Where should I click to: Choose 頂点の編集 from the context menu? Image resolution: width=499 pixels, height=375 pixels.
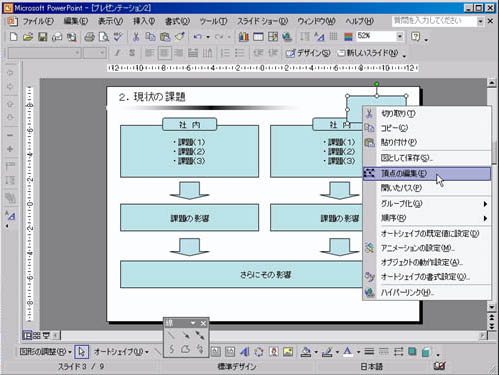point(427,174)
